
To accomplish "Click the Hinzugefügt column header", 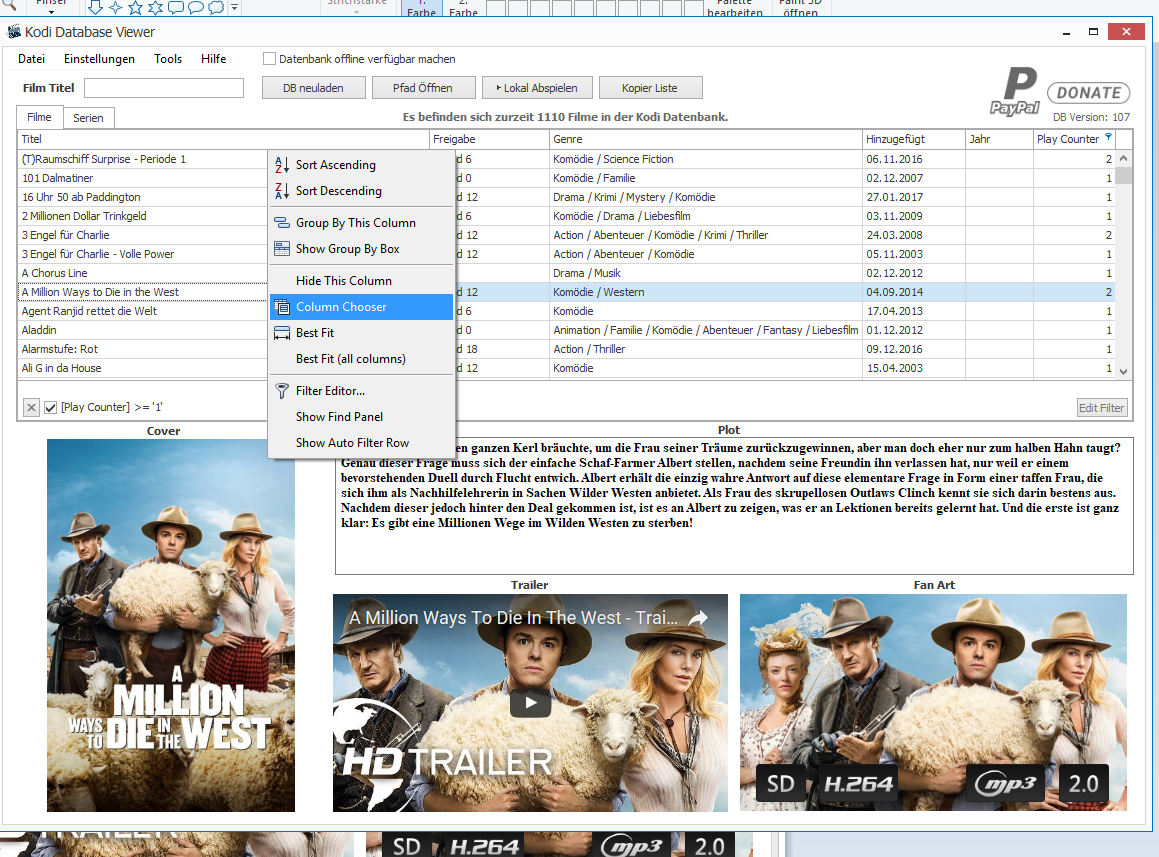I will (914, 139).
